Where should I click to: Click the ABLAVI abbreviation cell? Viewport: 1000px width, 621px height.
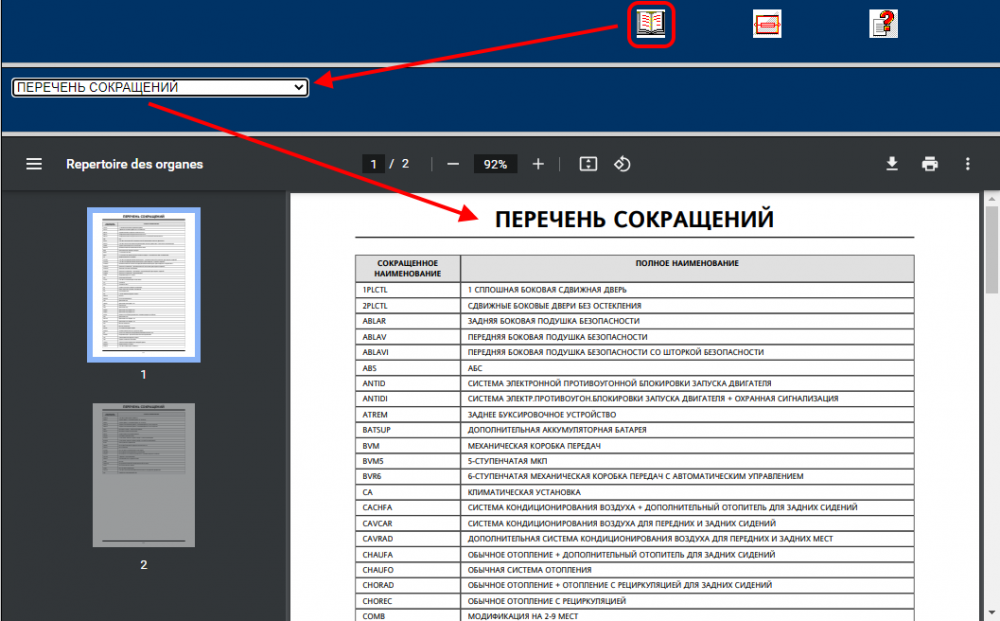click(408, 352)
